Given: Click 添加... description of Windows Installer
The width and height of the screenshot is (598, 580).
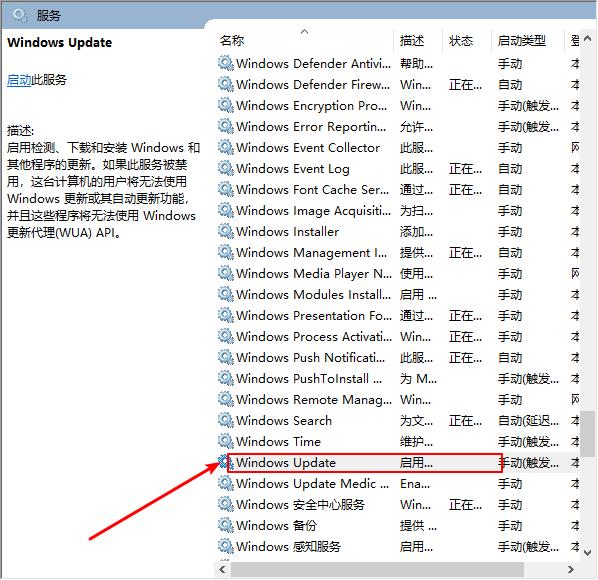Looking at the screenshot, I should pos(416,231).
